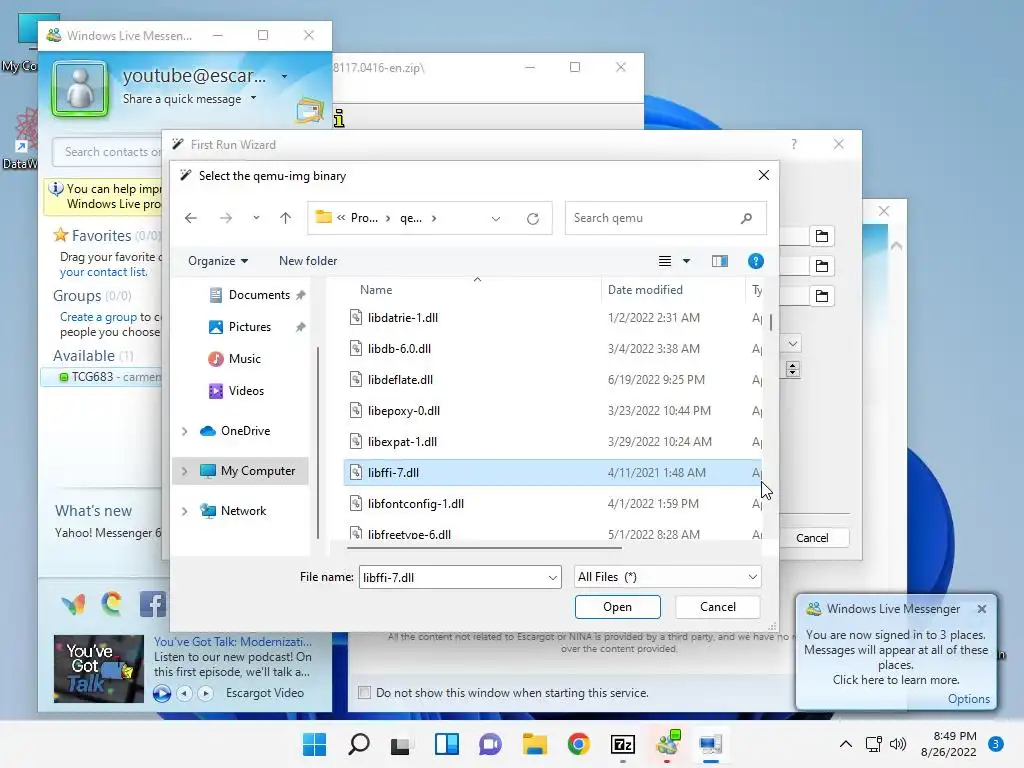Select Documents in navigation pane
Screen dimensions: 1024x768
tap(259, 295)
